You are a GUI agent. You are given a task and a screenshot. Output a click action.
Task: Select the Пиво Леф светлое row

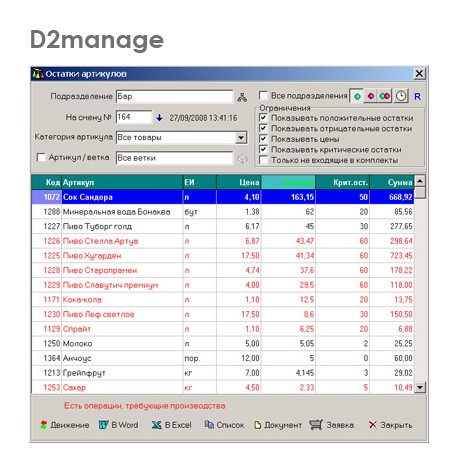pos(223,314)
